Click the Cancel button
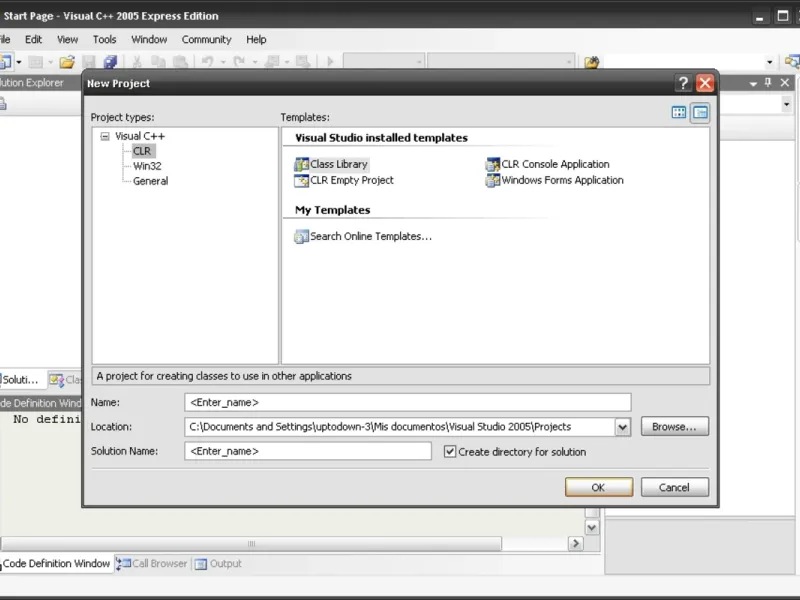Viewport: 800px width, 600px height. pyautogui.click(x=674, y=487)
